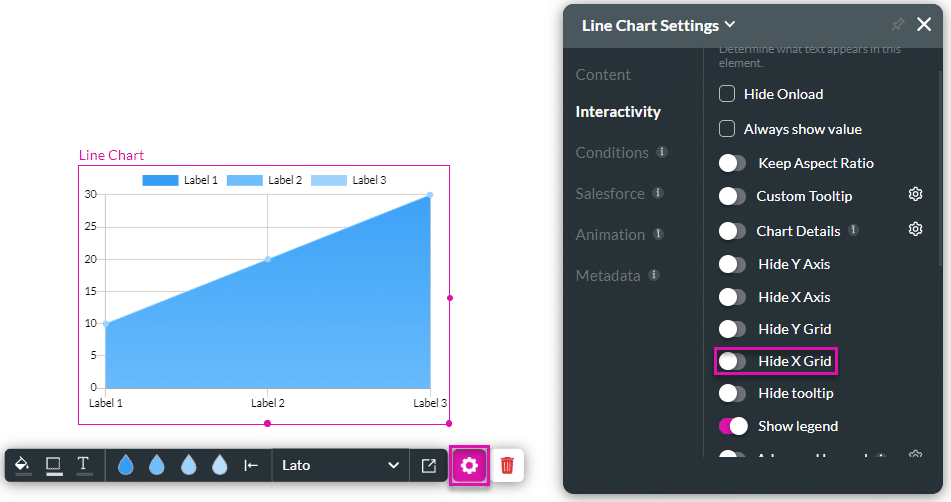Pick the darkest blue droplet color
The image size is (951, 502).
coord(126,465)
